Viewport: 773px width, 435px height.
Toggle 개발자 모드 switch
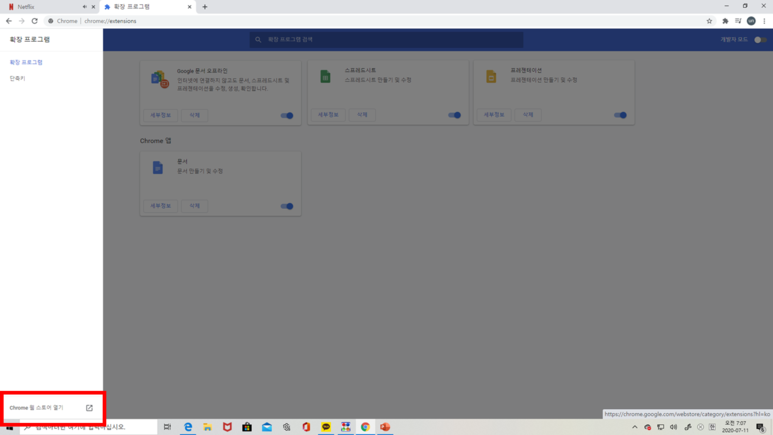pyautogui.click(x=760, y=40)
